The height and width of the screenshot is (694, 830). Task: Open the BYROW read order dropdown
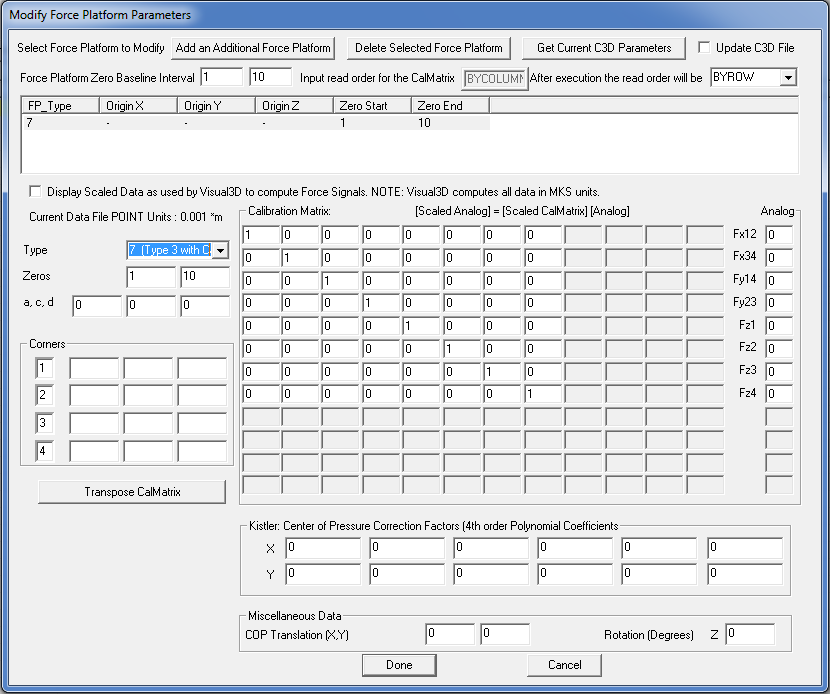[x=788, y=77]
